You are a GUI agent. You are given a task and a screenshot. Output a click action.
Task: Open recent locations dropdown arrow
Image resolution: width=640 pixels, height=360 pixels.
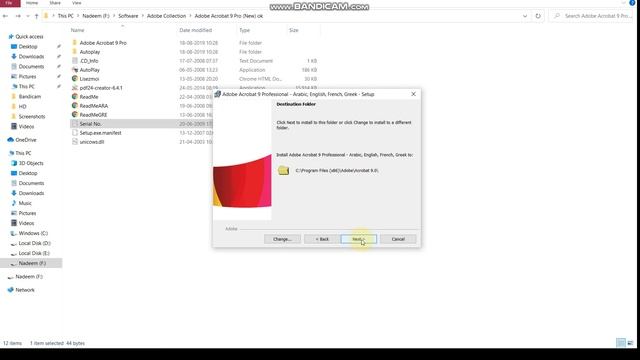28,16
